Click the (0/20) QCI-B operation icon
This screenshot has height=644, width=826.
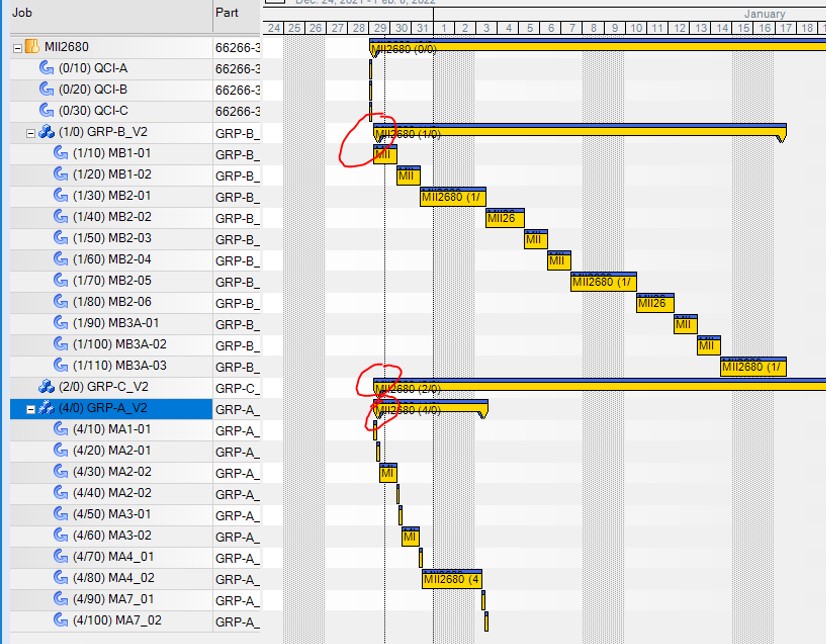pyautogui.click(x=46, y=89)
